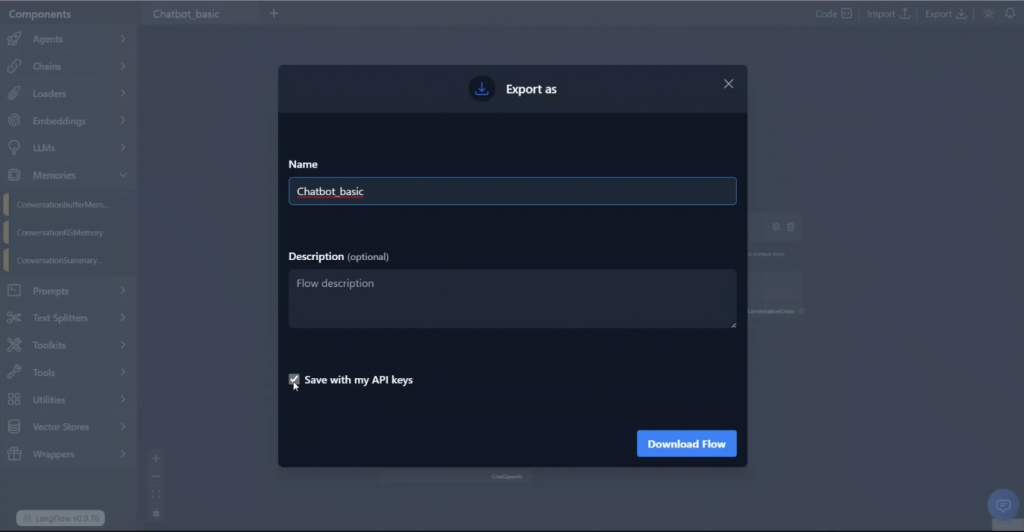Click the Toolkits crossed-tools icon
This screenshot has width=1024, height=532.
[x=14, y=345]
